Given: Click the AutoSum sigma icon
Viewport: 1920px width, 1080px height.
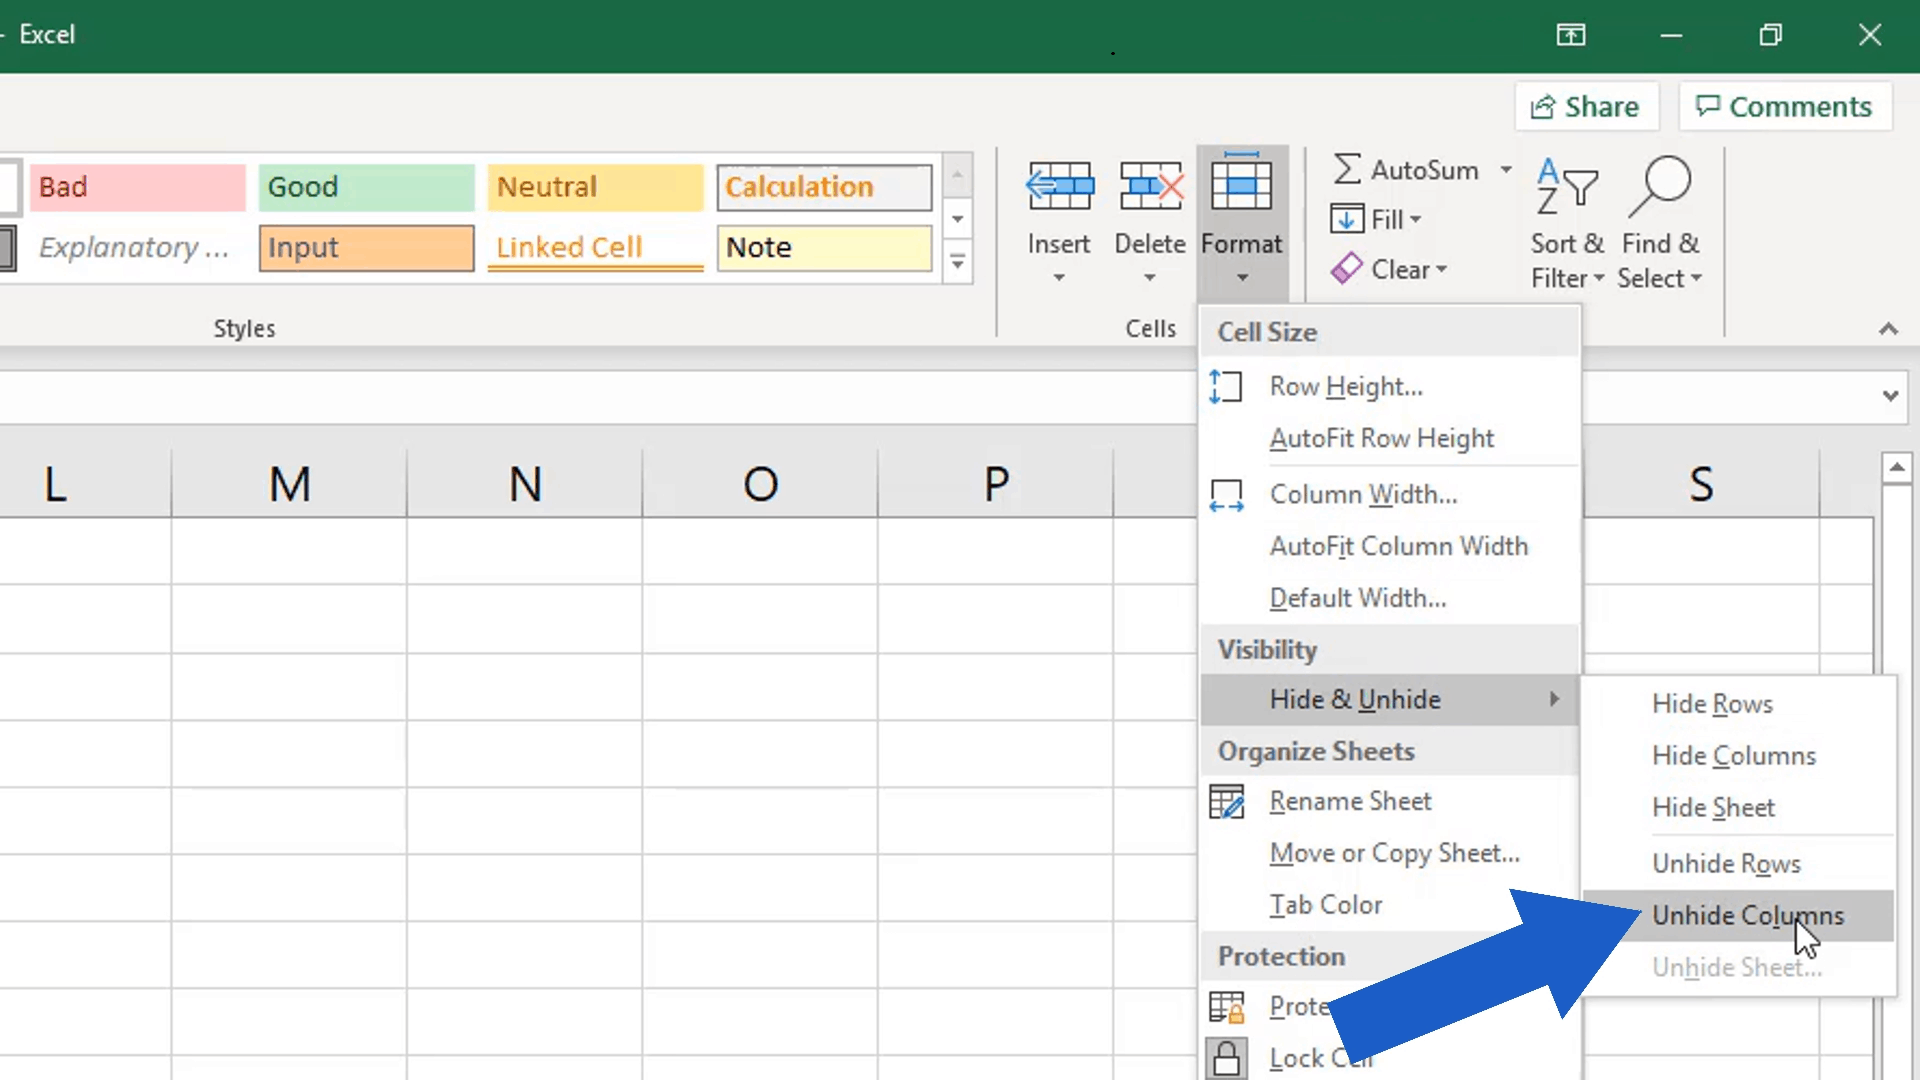Looking at the screenshot, I should [1347, 169].
